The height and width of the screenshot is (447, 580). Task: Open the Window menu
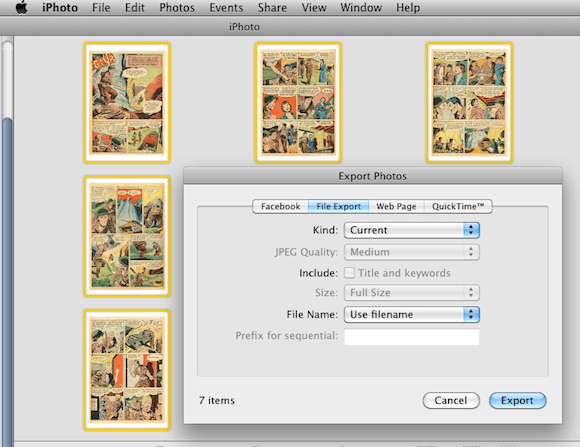(x=361, y=8)
